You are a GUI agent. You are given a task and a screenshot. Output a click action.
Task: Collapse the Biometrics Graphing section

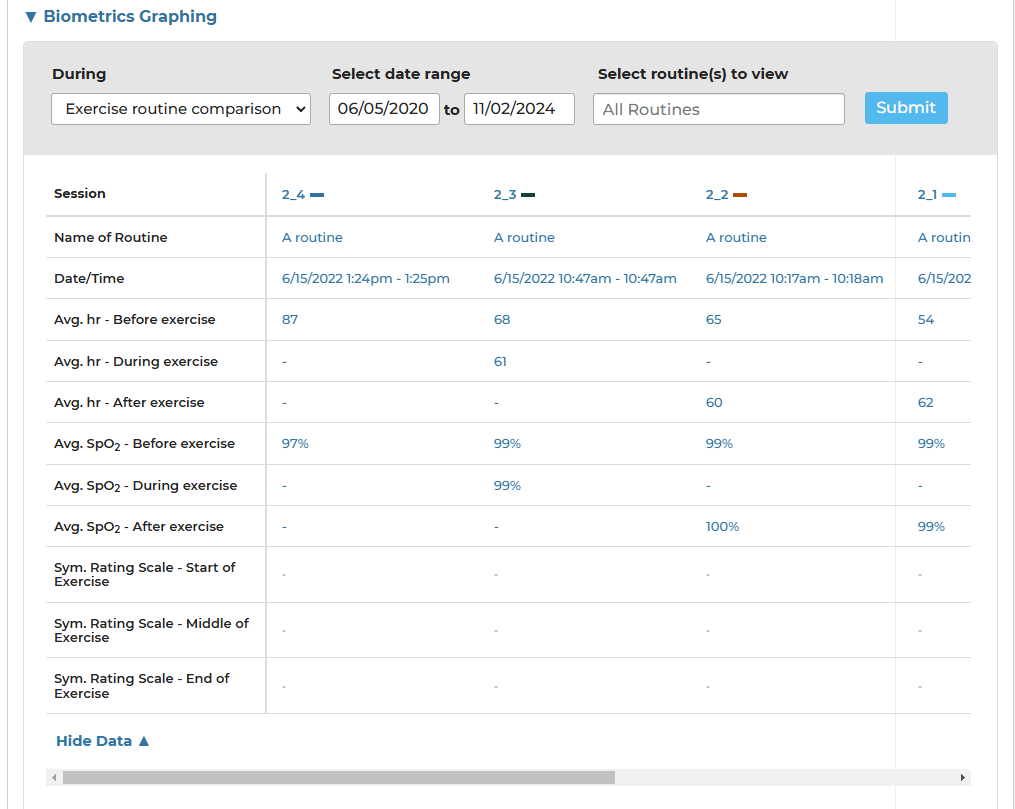click(120, 17)
